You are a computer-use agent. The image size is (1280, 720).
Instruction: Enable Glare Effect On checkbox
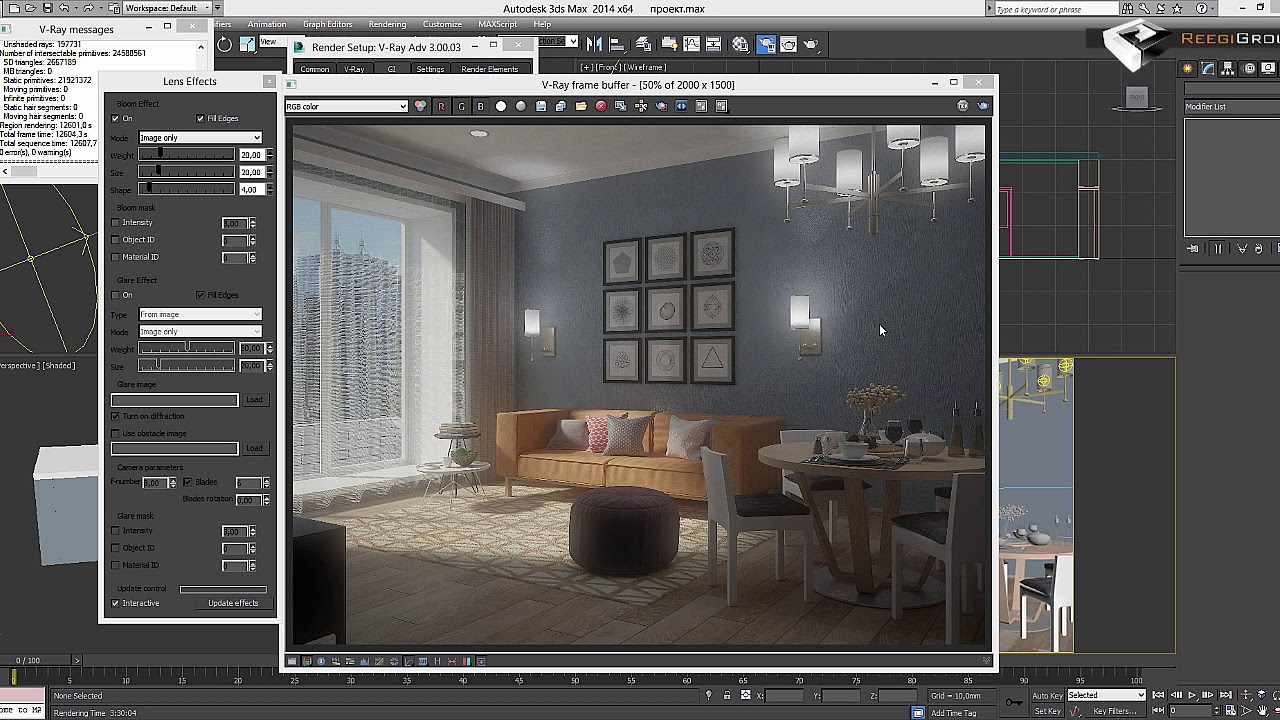[x=115, y=295]
